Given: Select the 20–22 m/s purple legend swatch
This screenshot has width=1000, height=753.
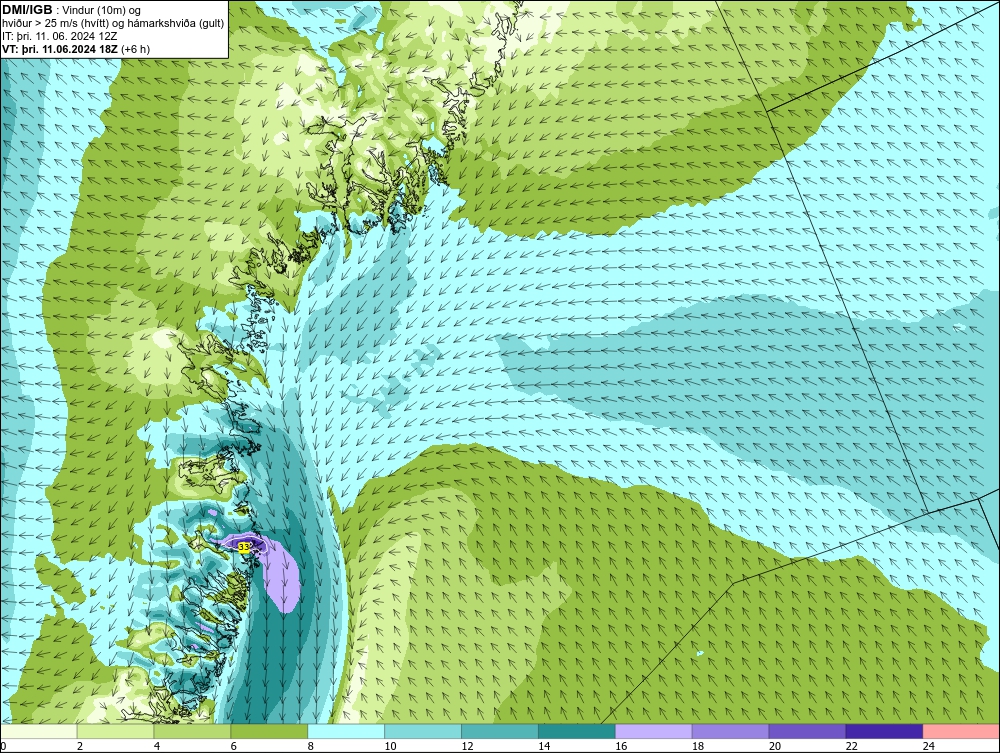Looking at the screenshot, I should (807, 731).
